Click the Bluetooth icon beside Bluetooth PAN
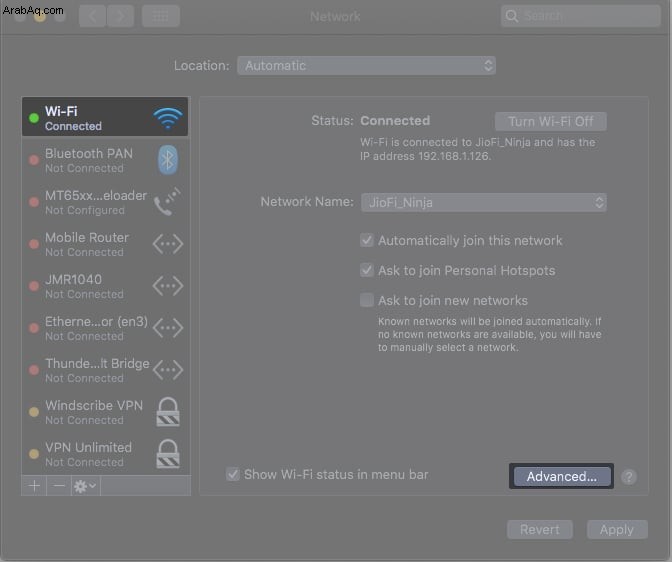 (x=168, y=160)
